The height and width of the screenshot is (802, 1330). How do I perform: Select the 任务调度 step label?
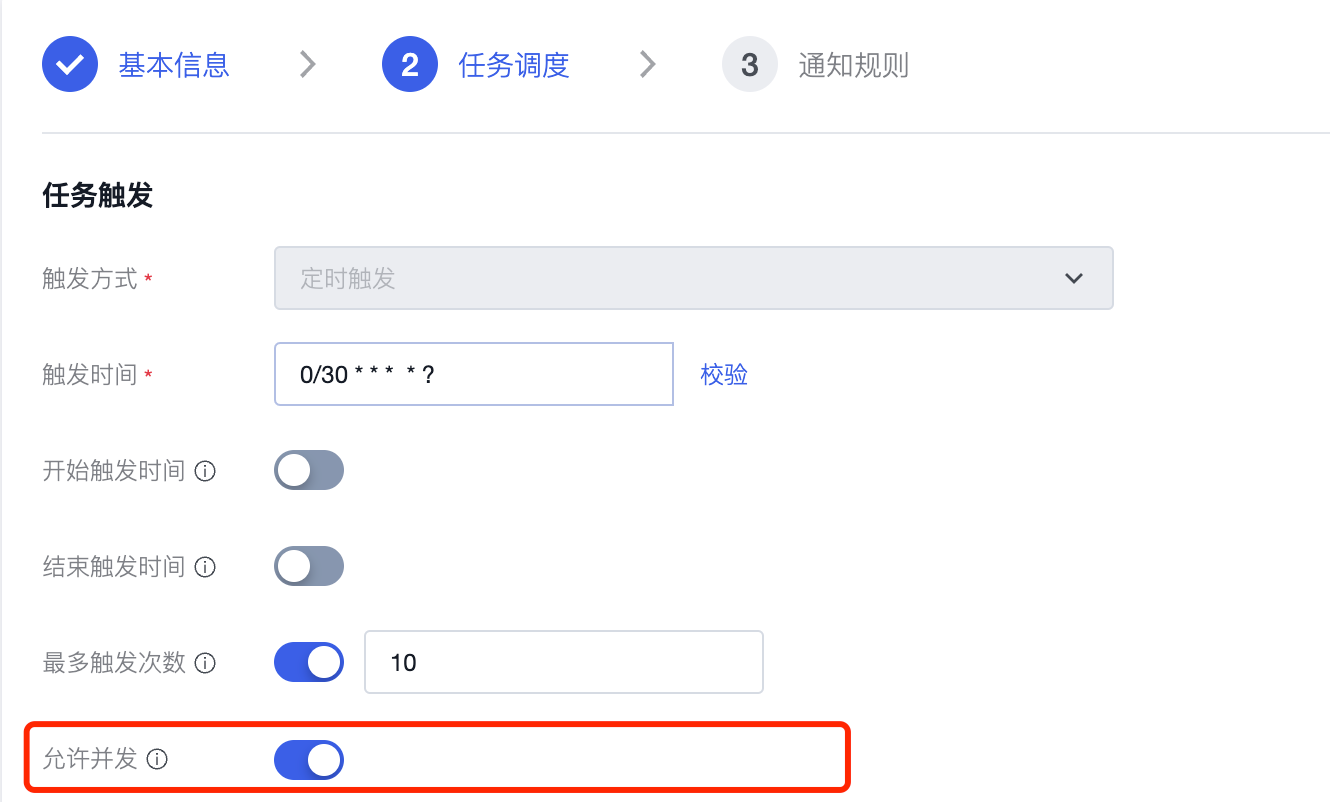(x=514, y=66)
